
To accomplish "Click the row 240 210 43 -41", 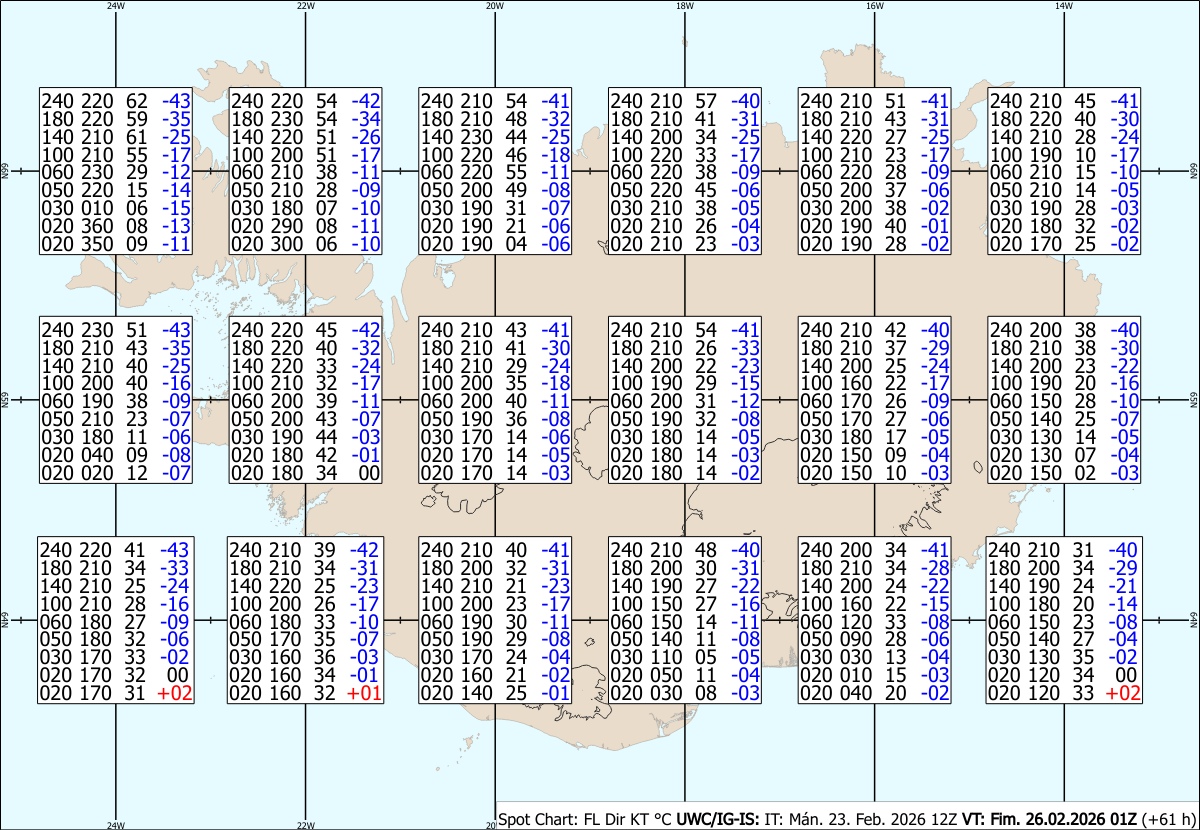I will (x=495, y=330).
